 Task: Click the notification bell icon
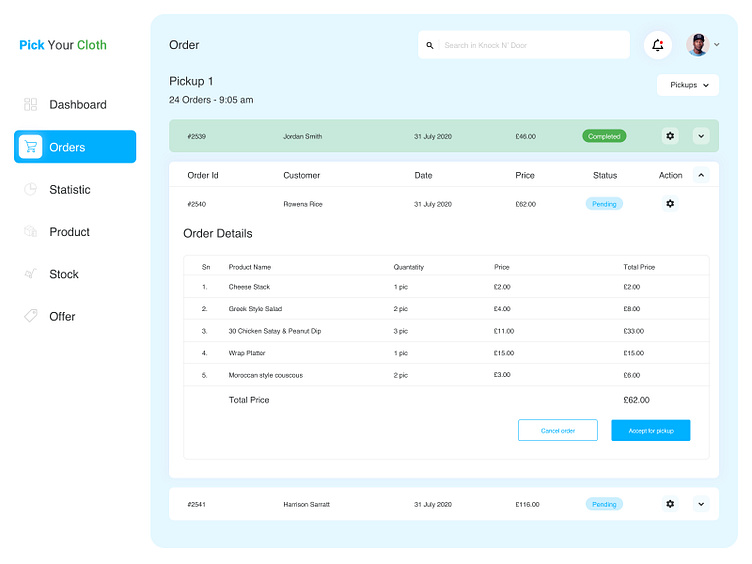tap(657, 45)
